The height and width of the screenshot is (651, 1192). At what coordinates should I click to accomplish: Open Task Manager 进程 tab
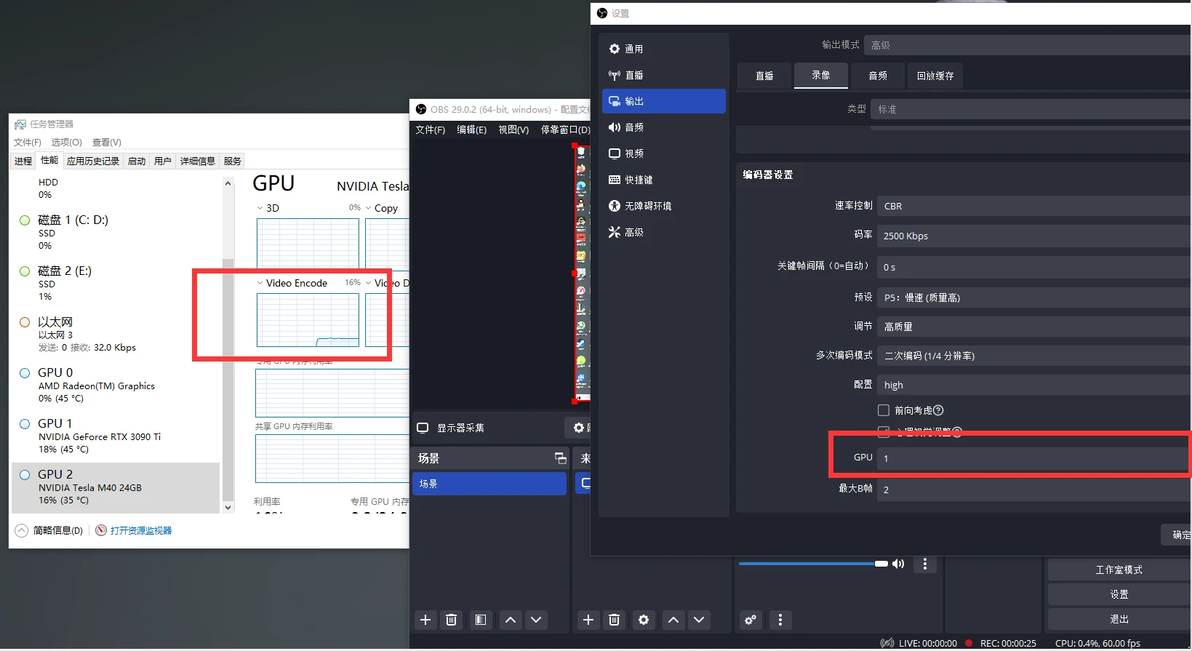click(x=23, y=161)
